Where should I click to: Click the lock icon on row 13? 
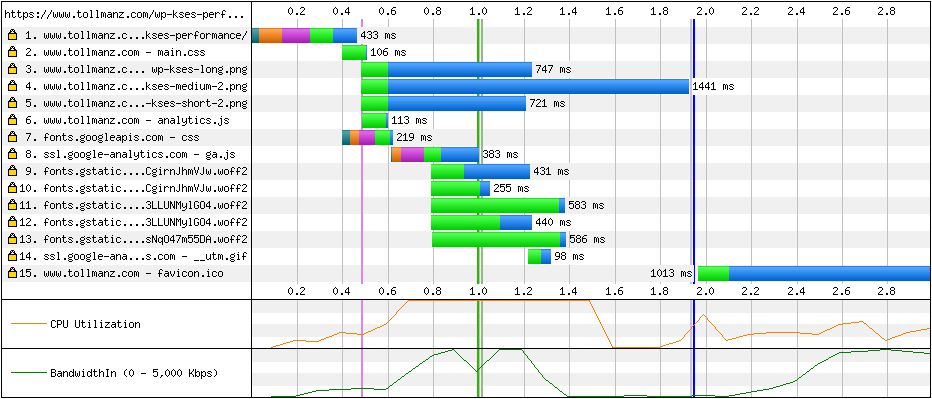click(11, 240)
